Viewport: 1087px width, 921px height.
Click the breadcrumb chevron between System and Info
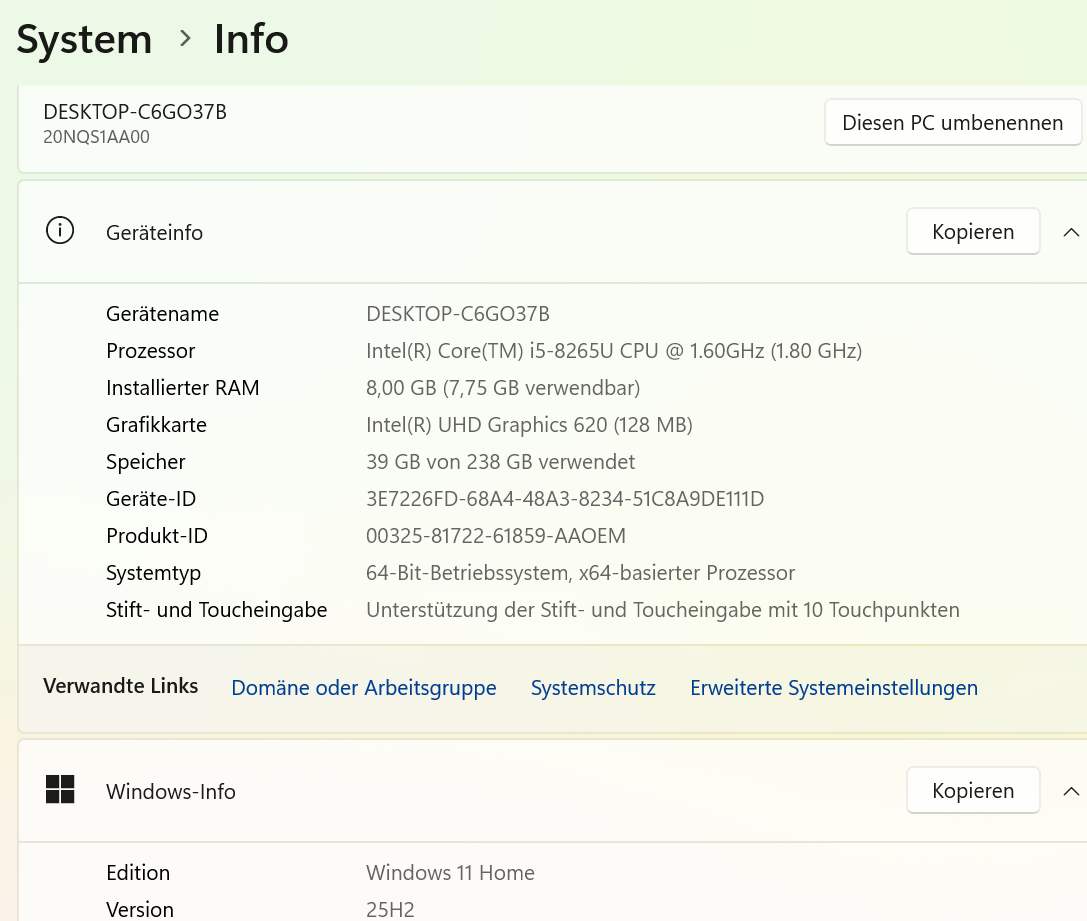[184, 38]
